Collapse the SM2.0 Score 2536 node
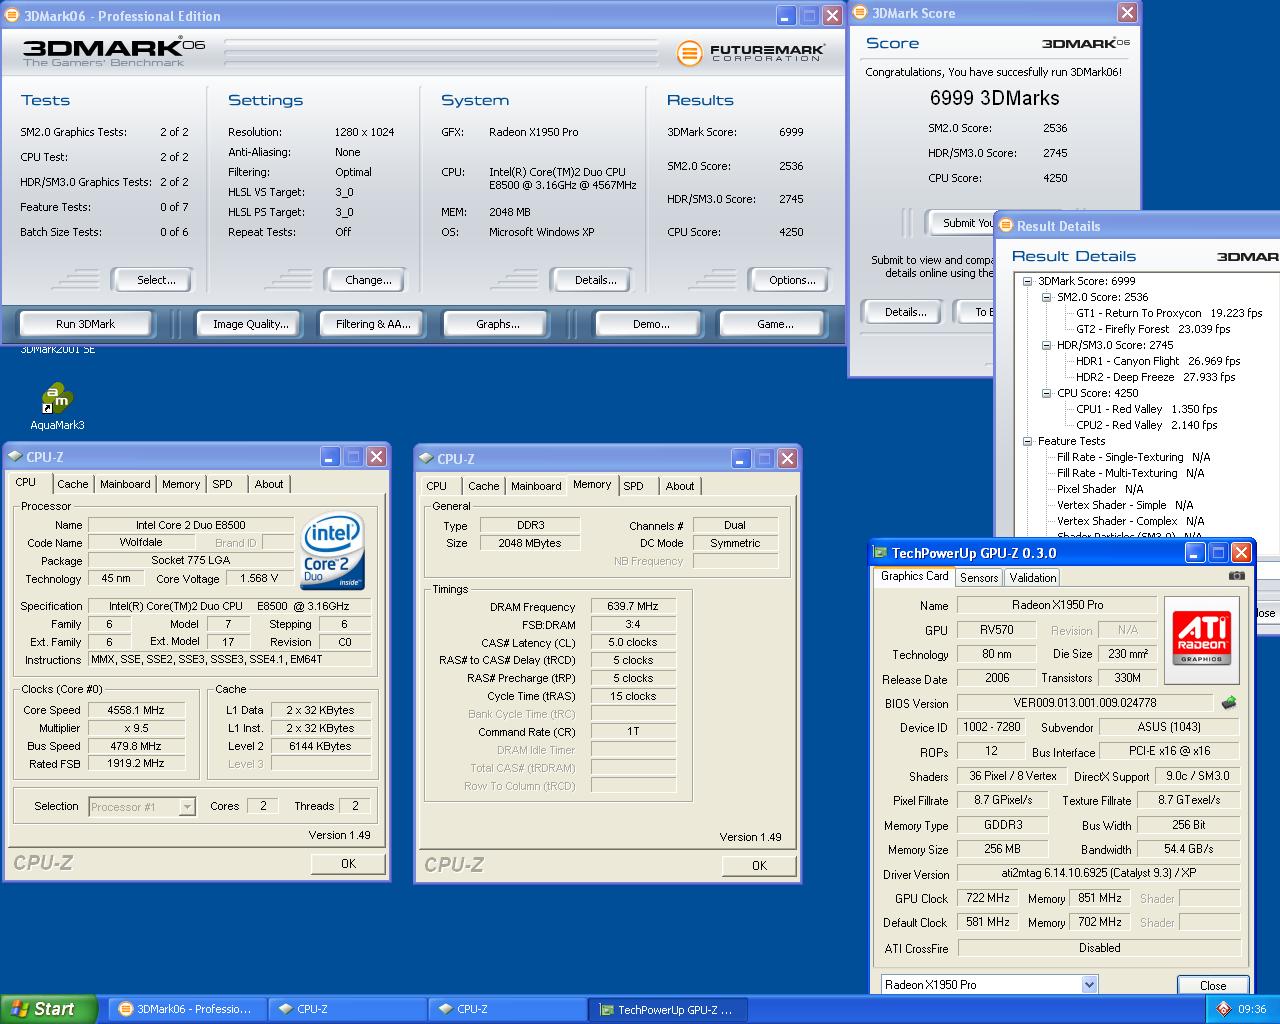This screenshot has width=1280, height=1024. 1046,297
